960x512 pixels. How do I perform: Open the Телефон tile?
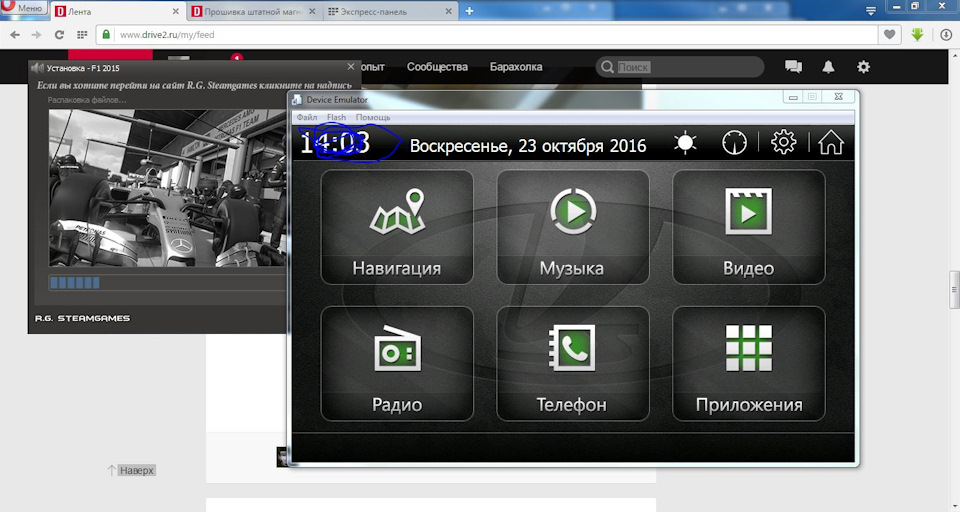click(572, 364)
